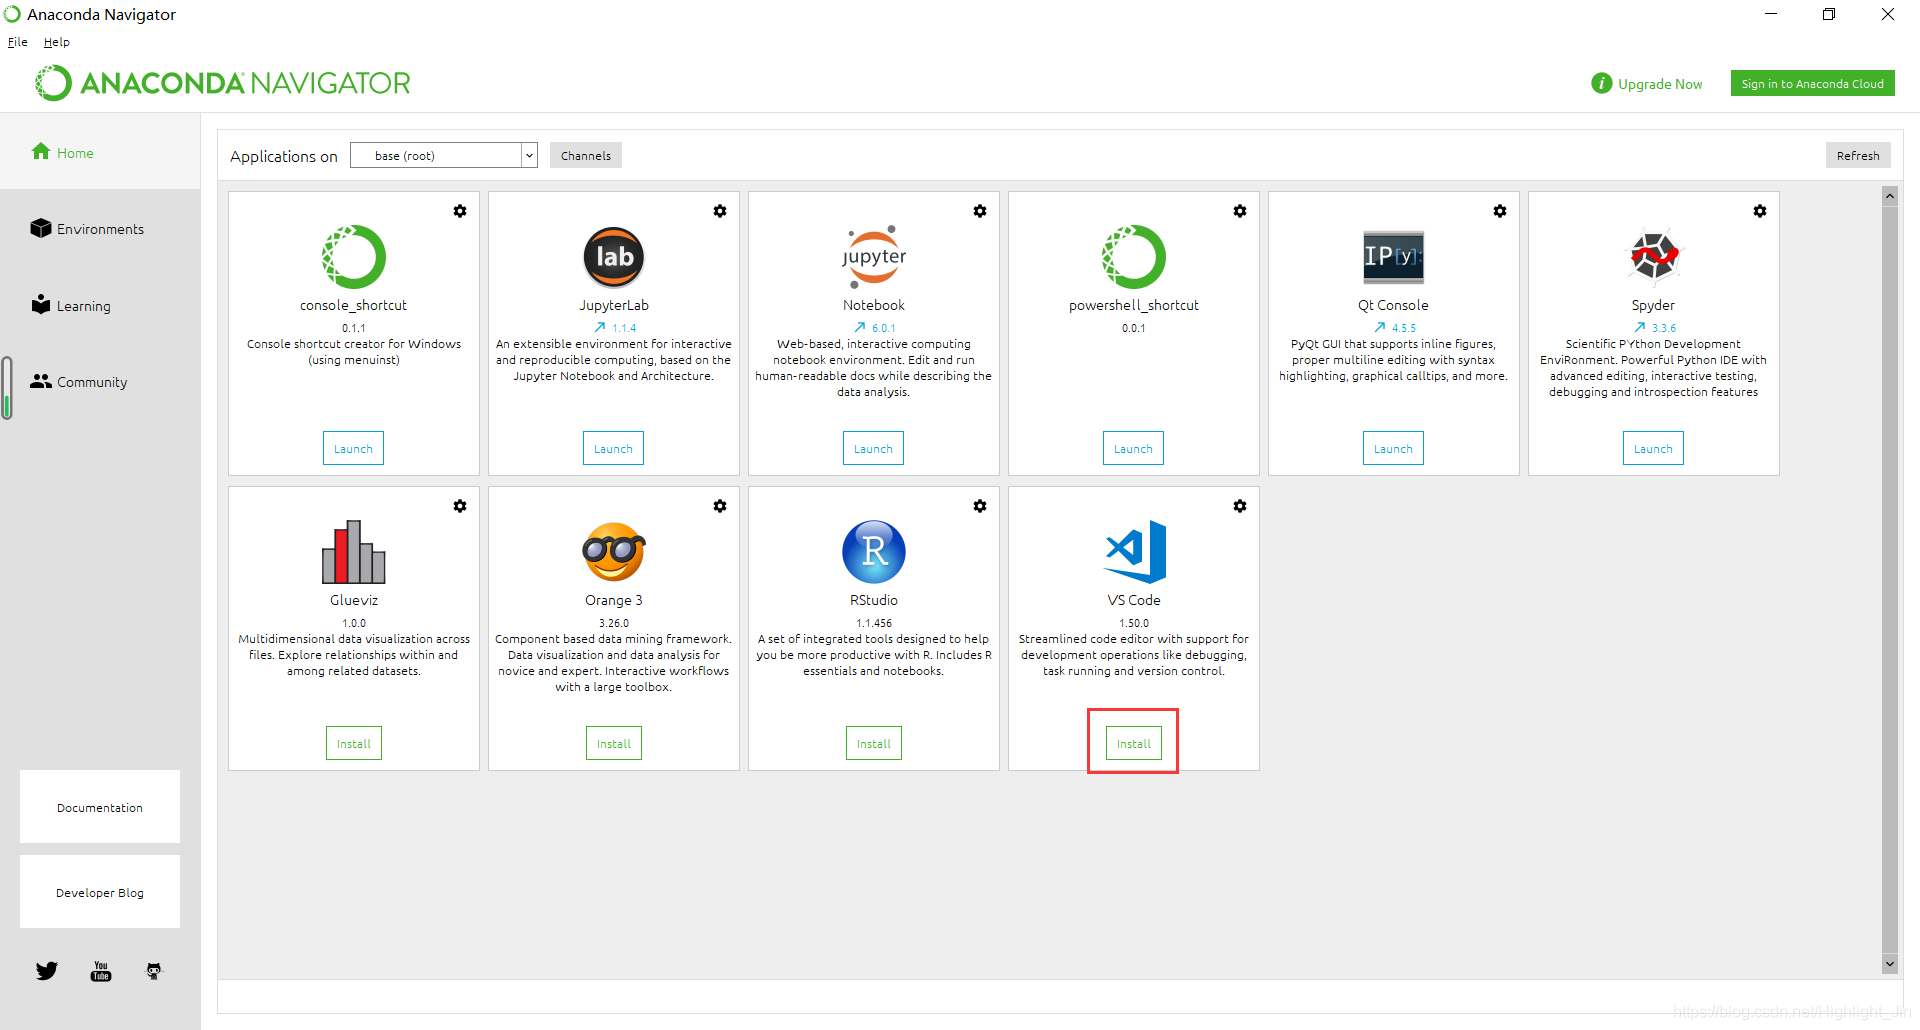Click the scrollbar up arrow
Screen dimensions: 1920x1030
point(1890,196)
